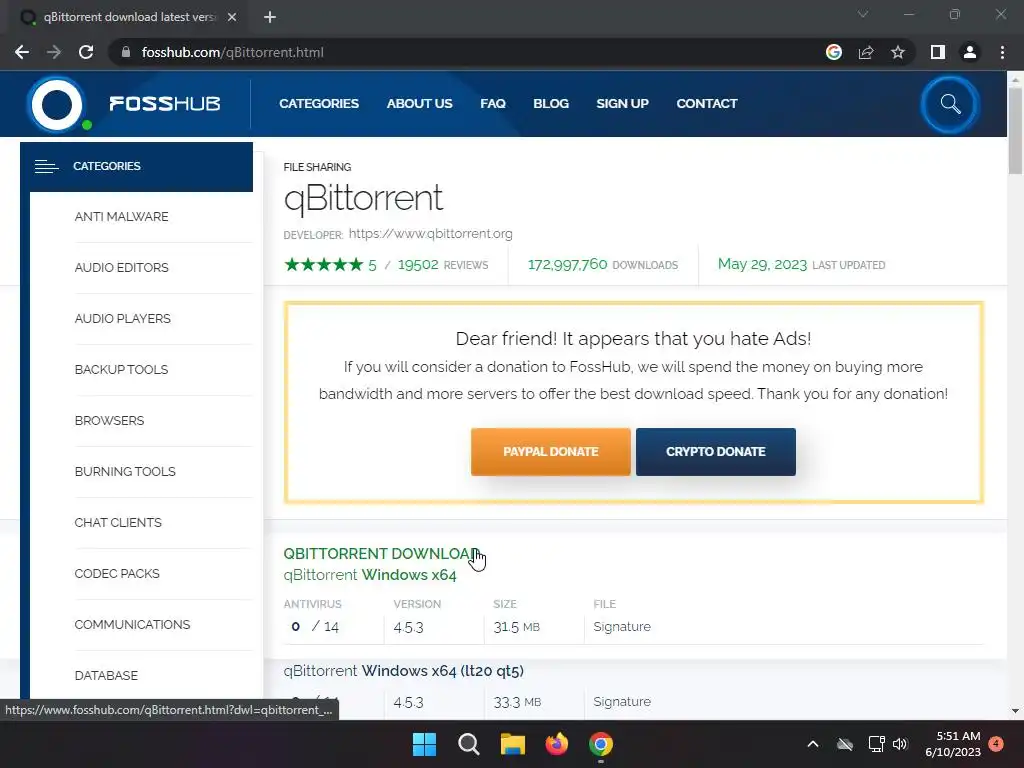The height and width of the screenshot is (768, 1024).
Task: Open the BLOG nav item
Action: click(551, 104)
